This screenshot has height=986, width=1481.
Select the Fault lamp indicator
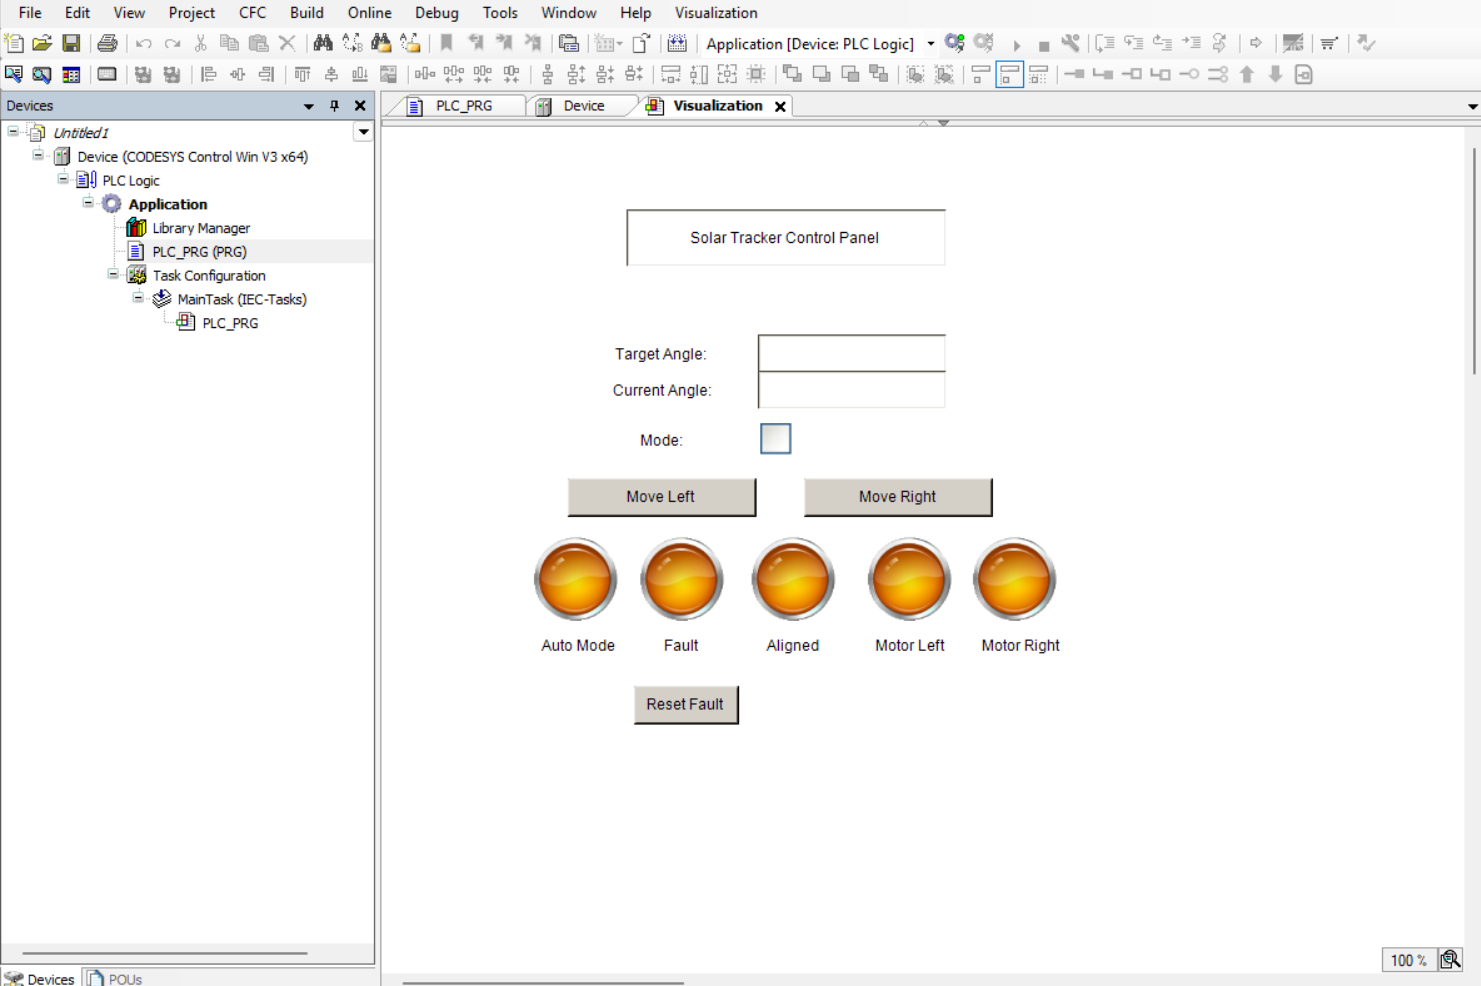click(x=681, y=580)
